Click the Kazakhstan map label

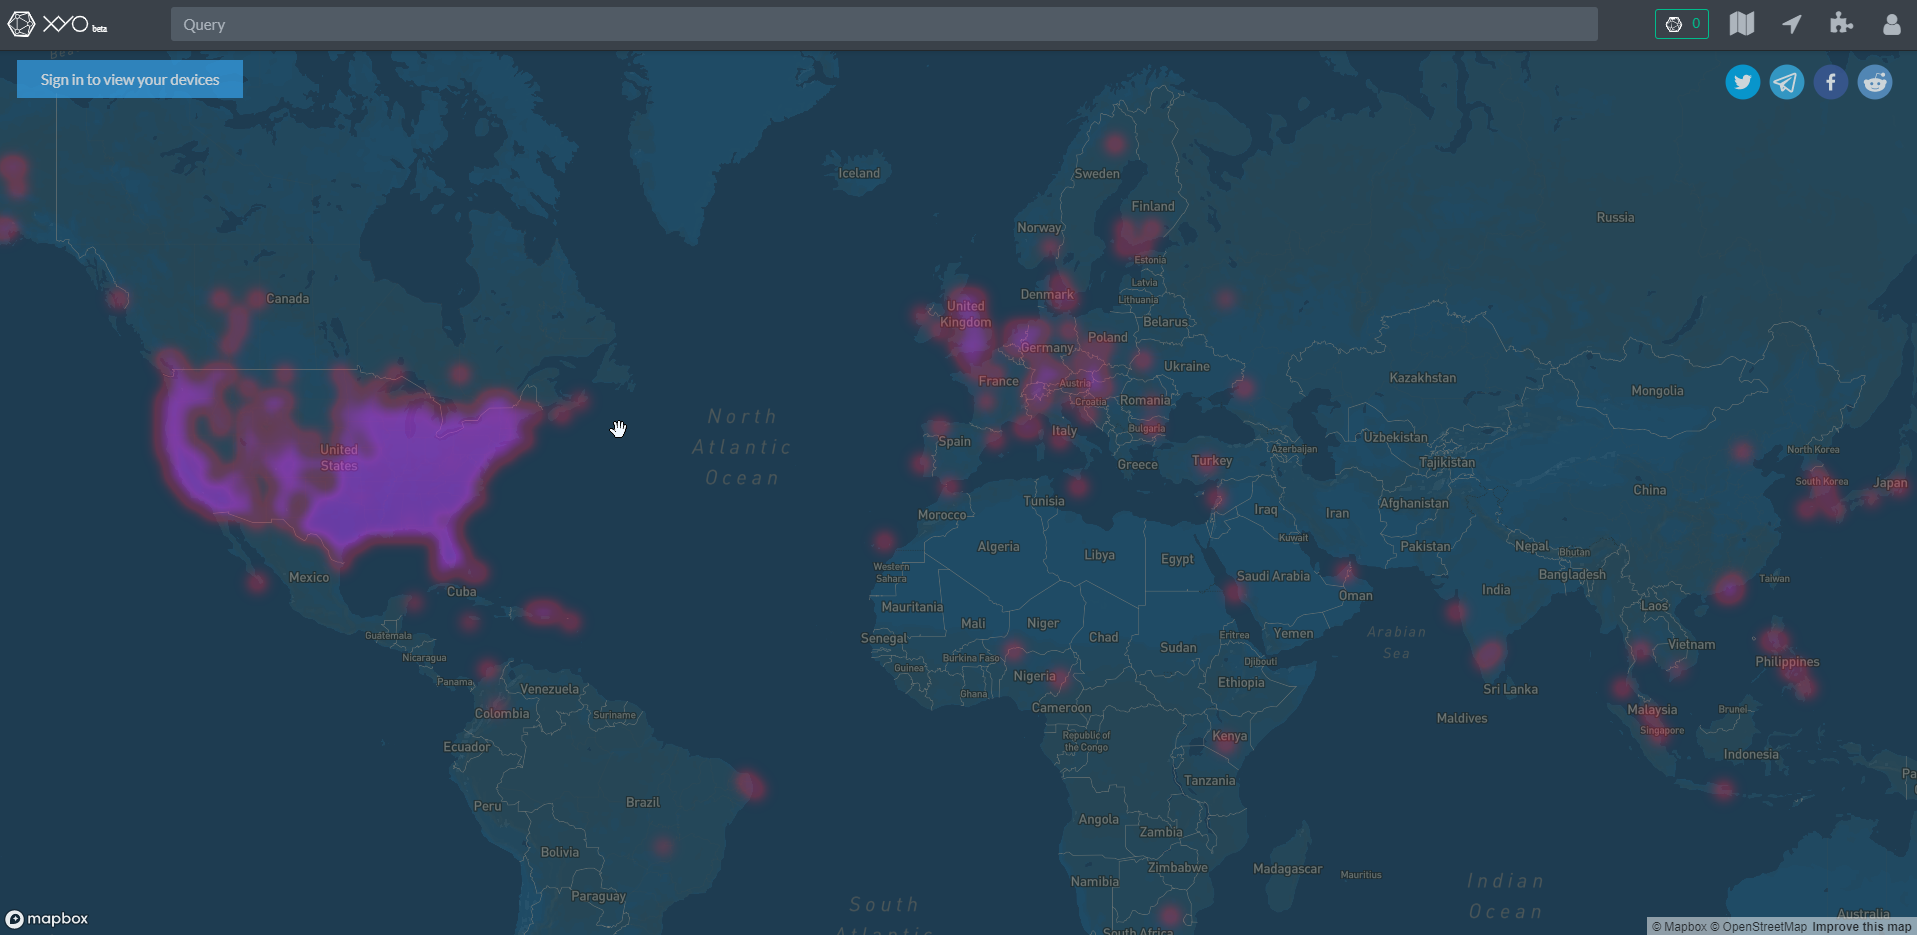1423,378
